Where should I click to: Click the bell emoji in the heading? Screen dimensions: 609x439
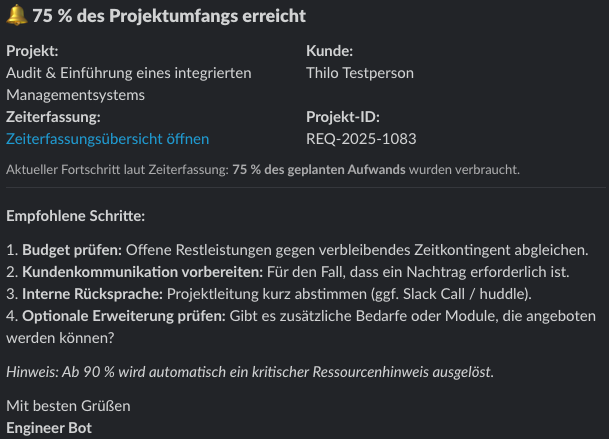tap(17, 15)
